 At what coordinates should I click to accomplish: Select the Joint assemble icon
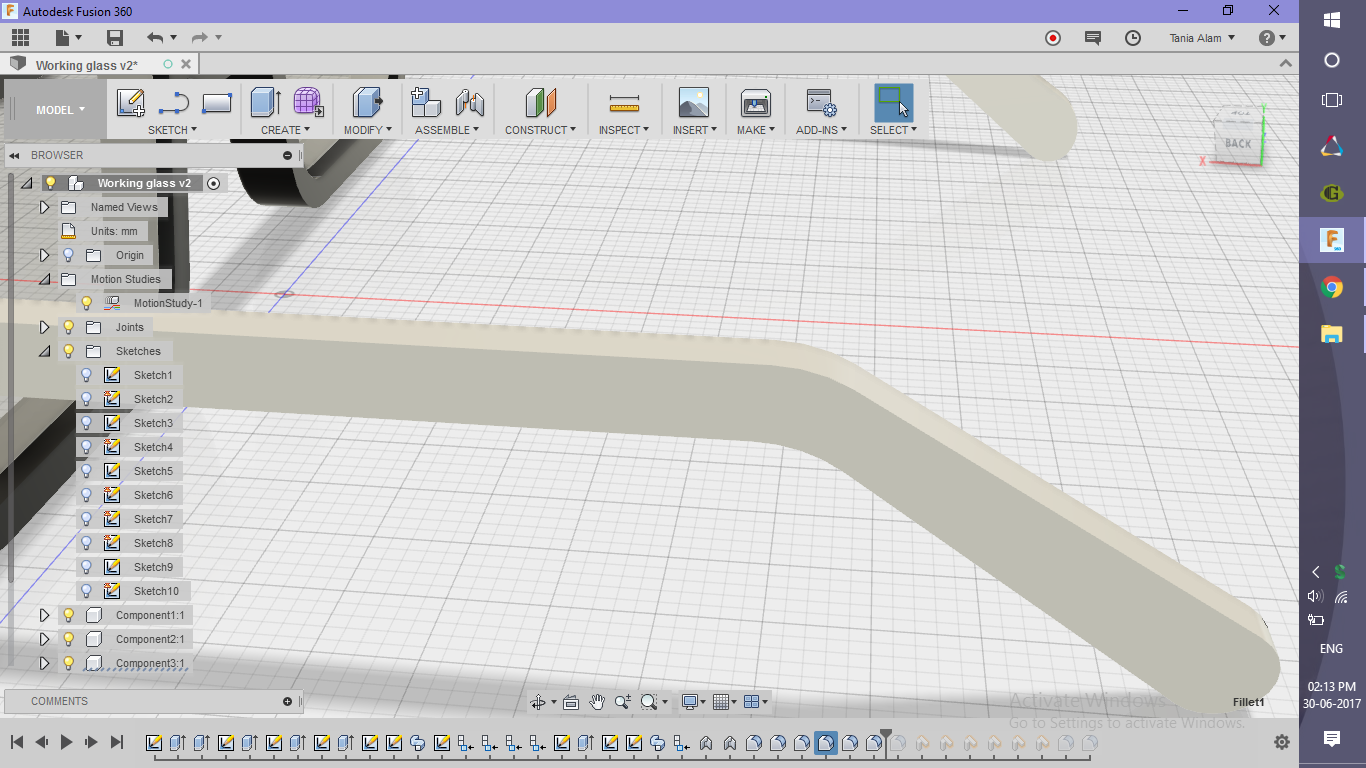pyautogui.click(x=469, y=102)
